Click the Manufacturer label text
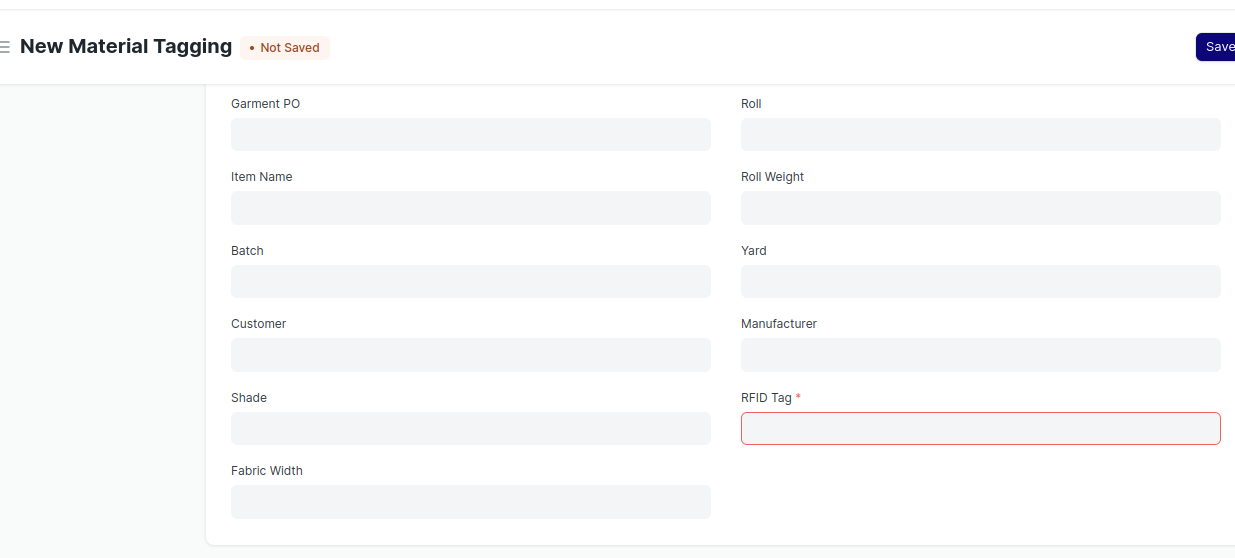Viewport: 1235px width, 558px height. click(779, 324)
